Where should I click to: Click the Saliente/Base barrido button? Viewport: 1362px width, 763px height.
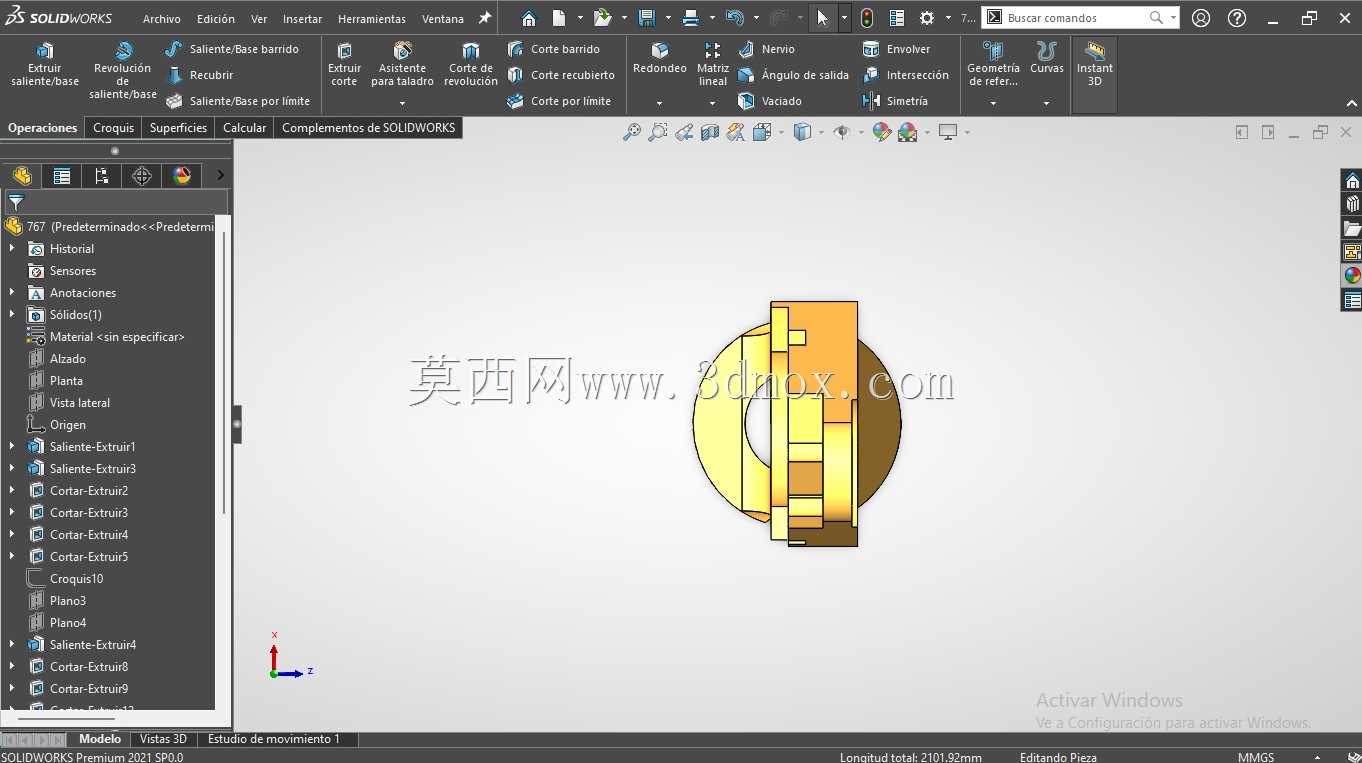(232, 49)
